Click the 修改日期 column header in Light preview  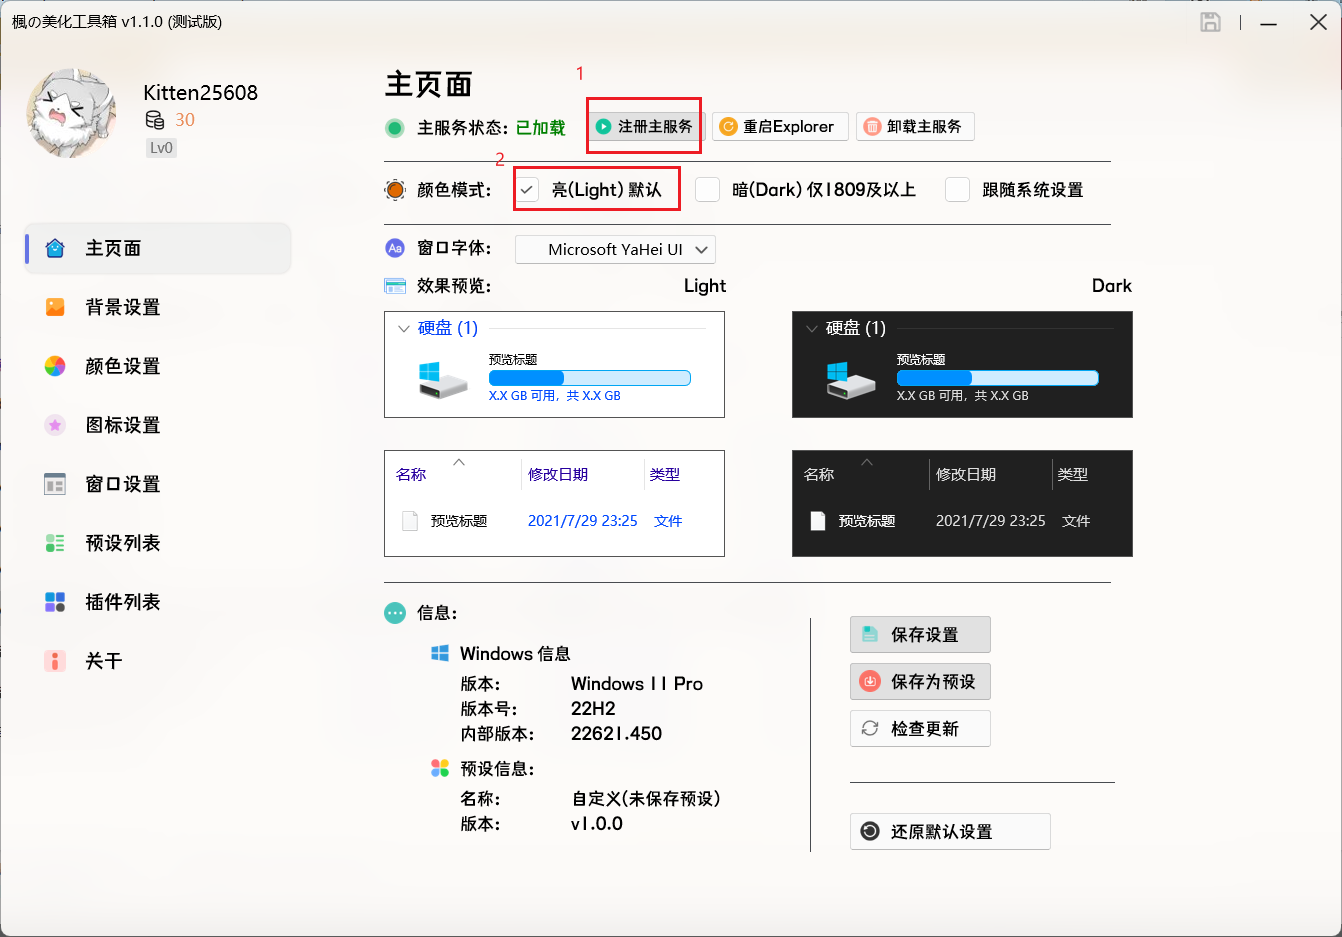coord(558,475)
